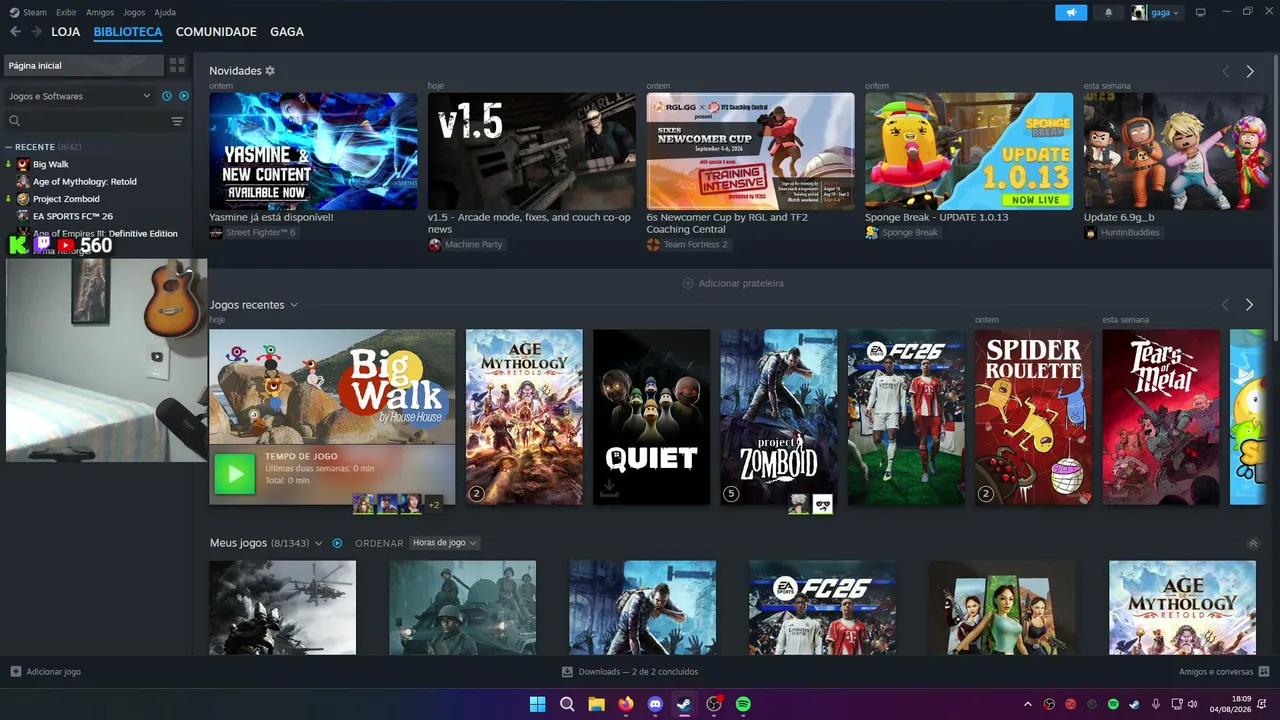Select Age of Mythology: Retold in sidebar
Image resolution: width=1280 pixels, height=720 pixels.
pyautogui.click(x=85, y=182)
